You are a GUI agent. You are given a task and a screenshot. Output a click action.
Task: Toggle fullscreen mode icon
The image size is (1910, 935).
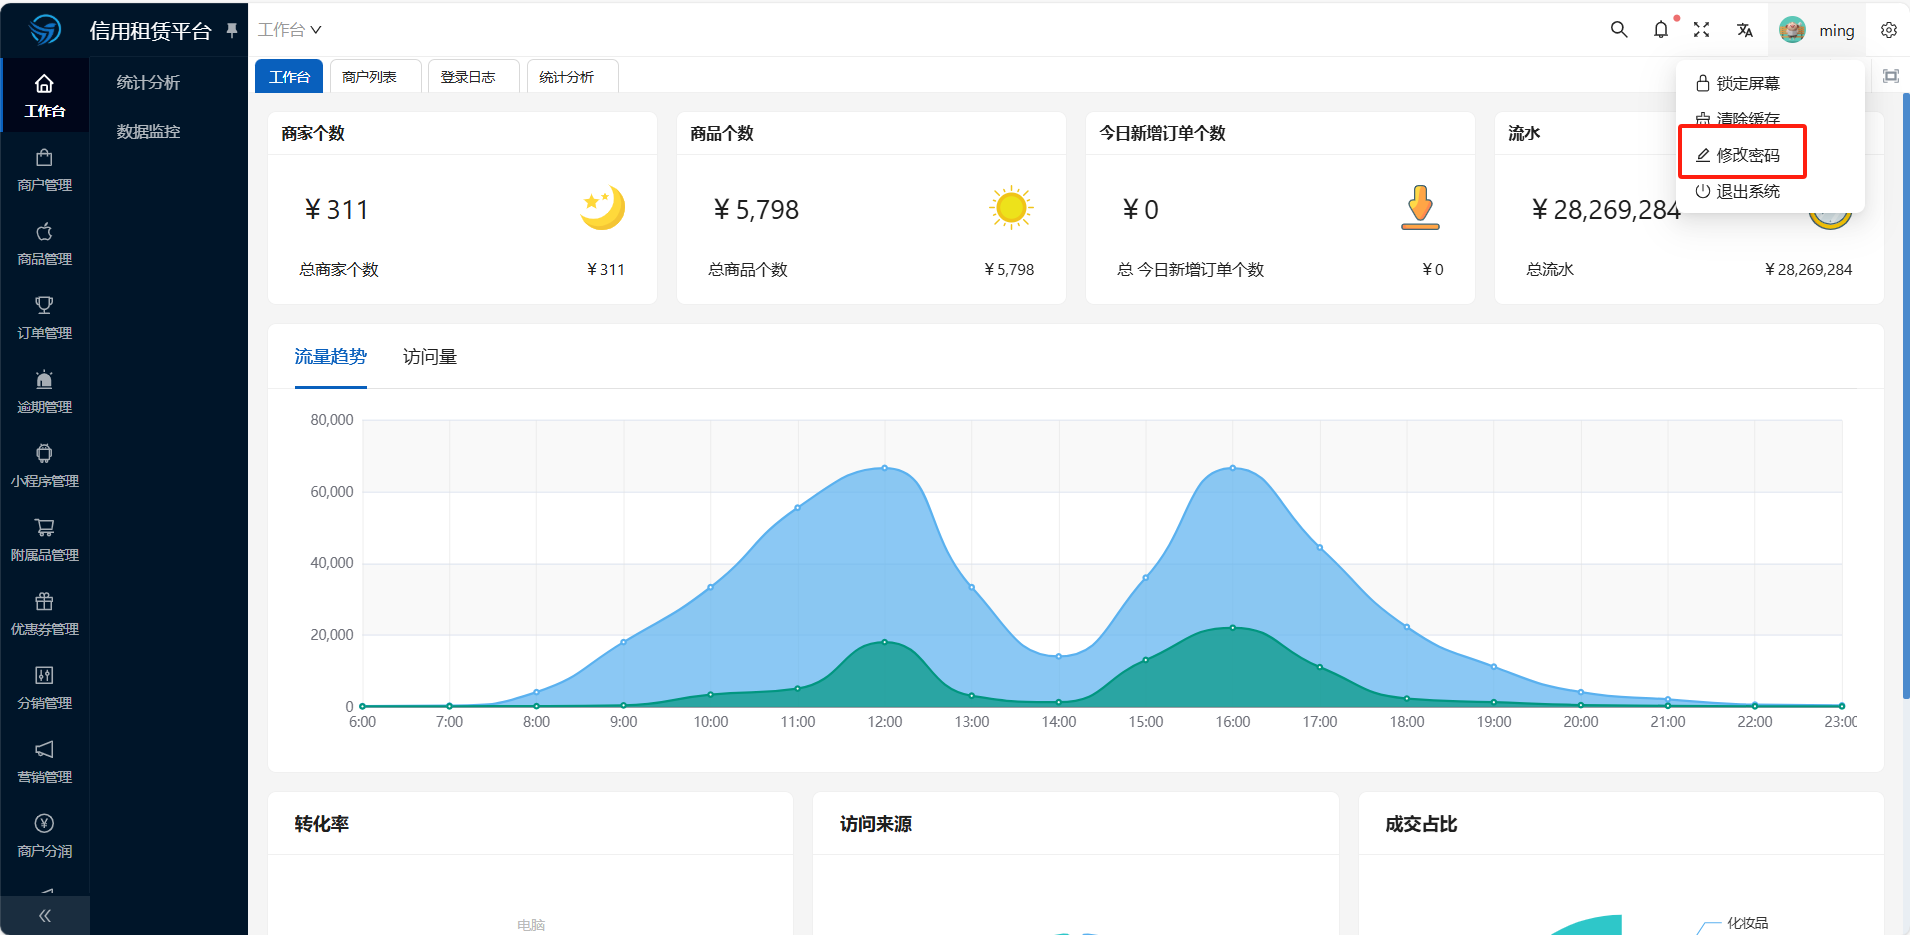point(1701,30)
